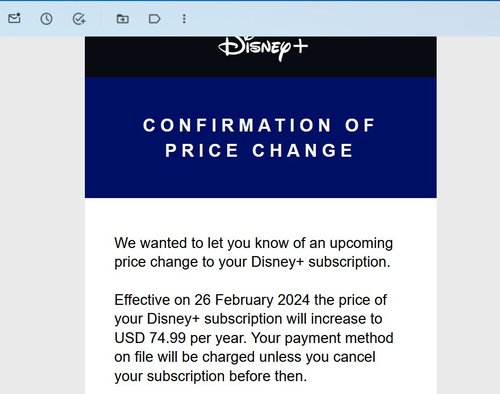This screenshot has width=500, height=394.
Task: Open the Move to folder icon
Action: pos(122,19)
